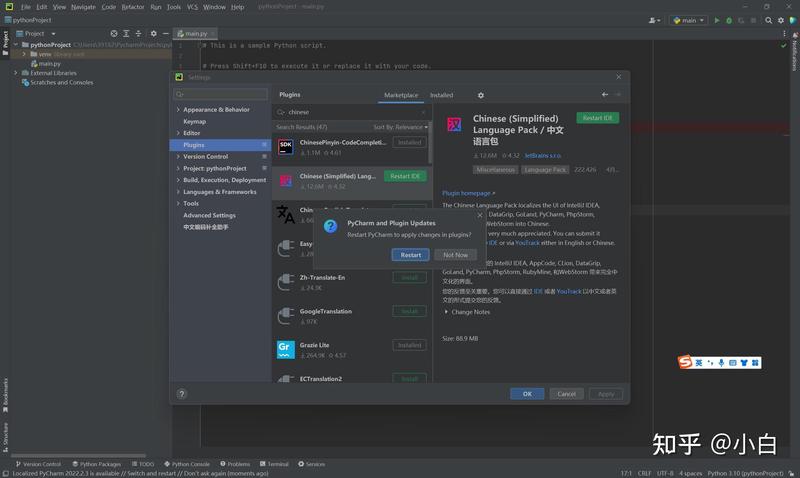Click Restart IDE in Chinese Language Pack row

coord(405,176)
